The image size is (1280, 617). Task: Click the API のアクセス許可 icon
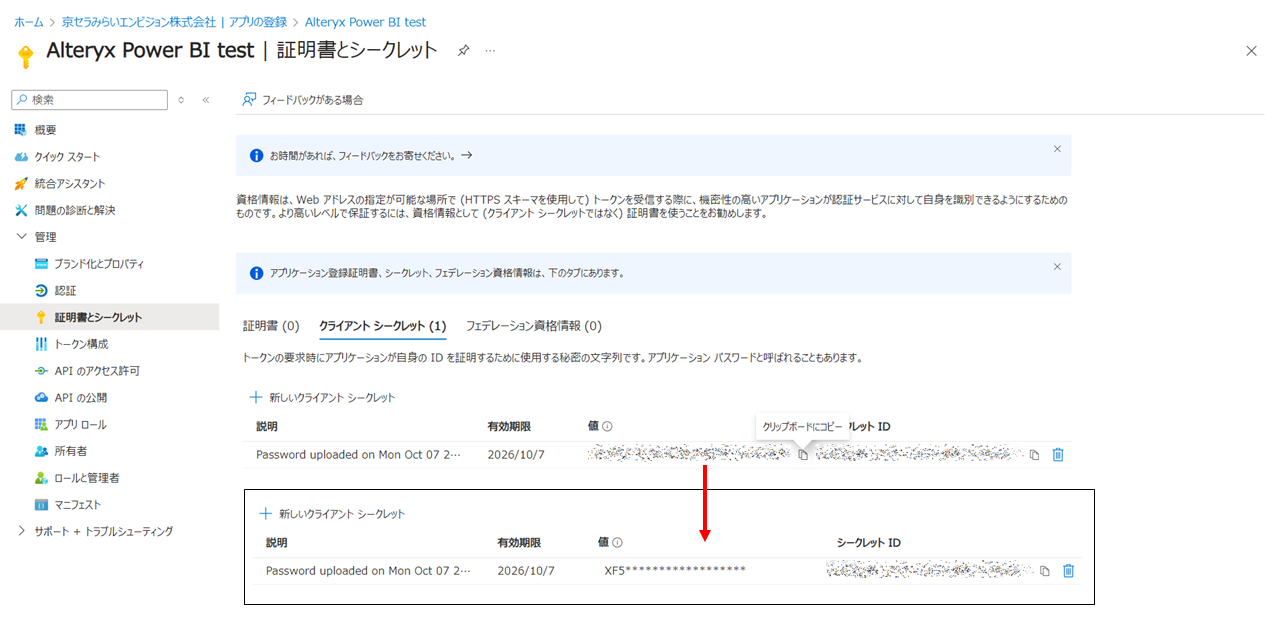[41, 371]
